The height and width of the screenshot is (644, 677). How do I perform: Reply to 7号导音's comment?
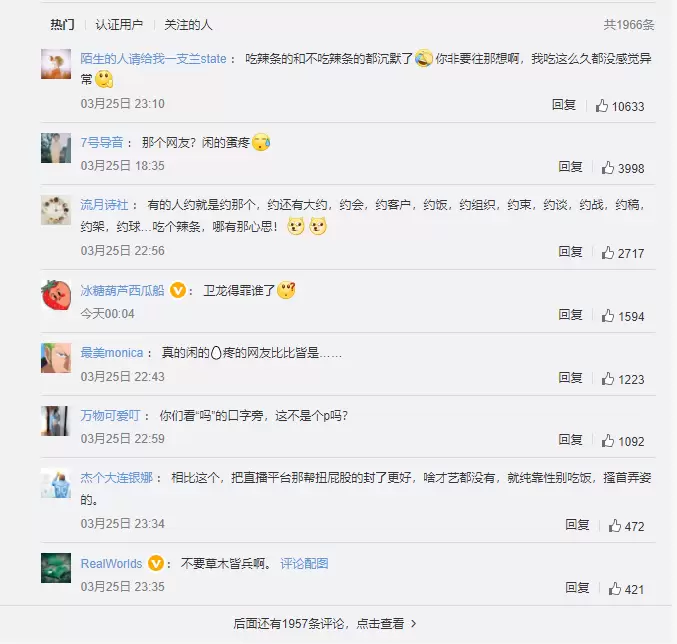(570, 167)
